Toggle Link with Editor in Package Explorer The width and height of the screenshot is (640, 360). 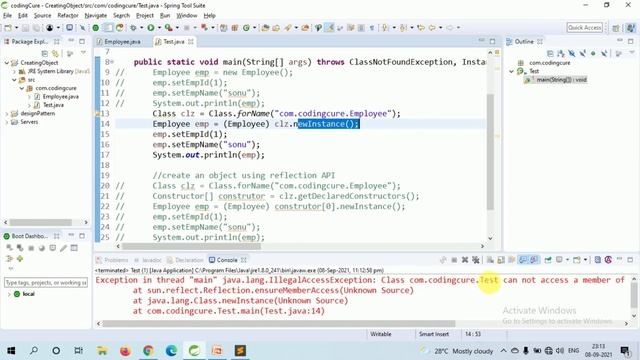55,53
